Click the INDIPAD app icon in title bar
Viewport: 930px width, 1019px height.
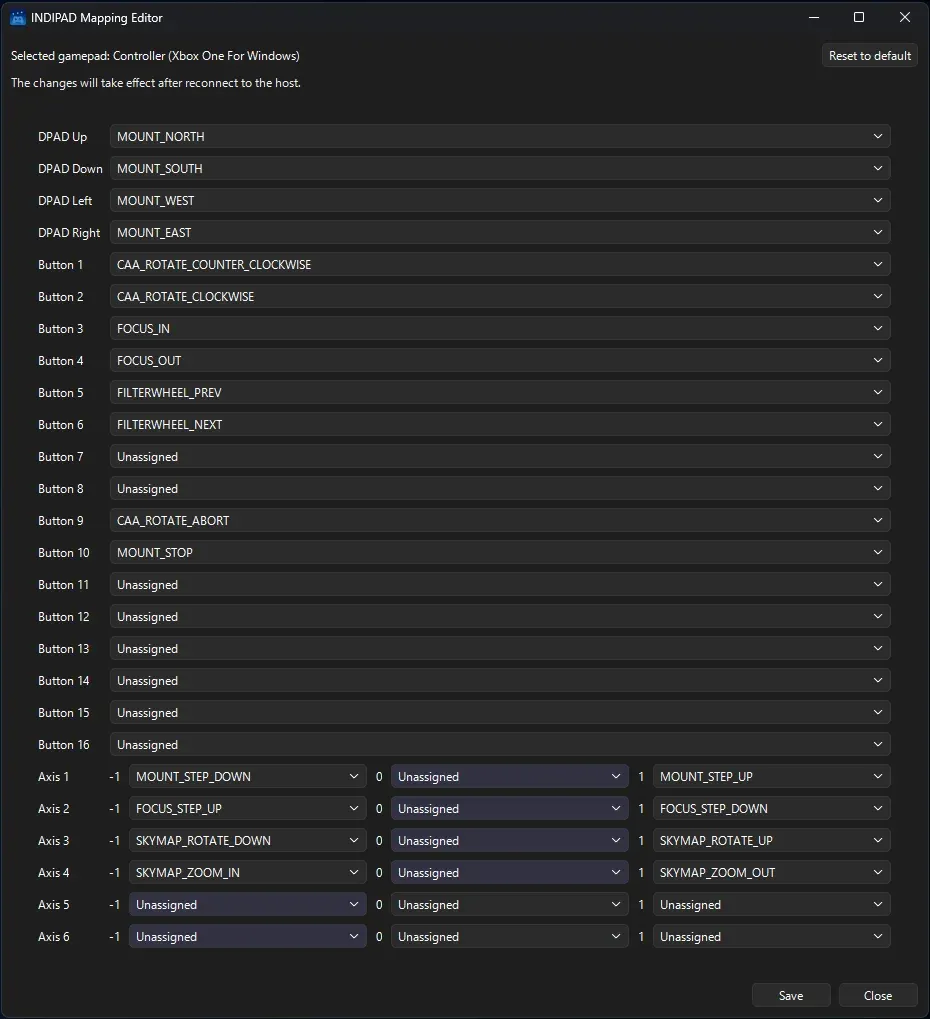18,18
